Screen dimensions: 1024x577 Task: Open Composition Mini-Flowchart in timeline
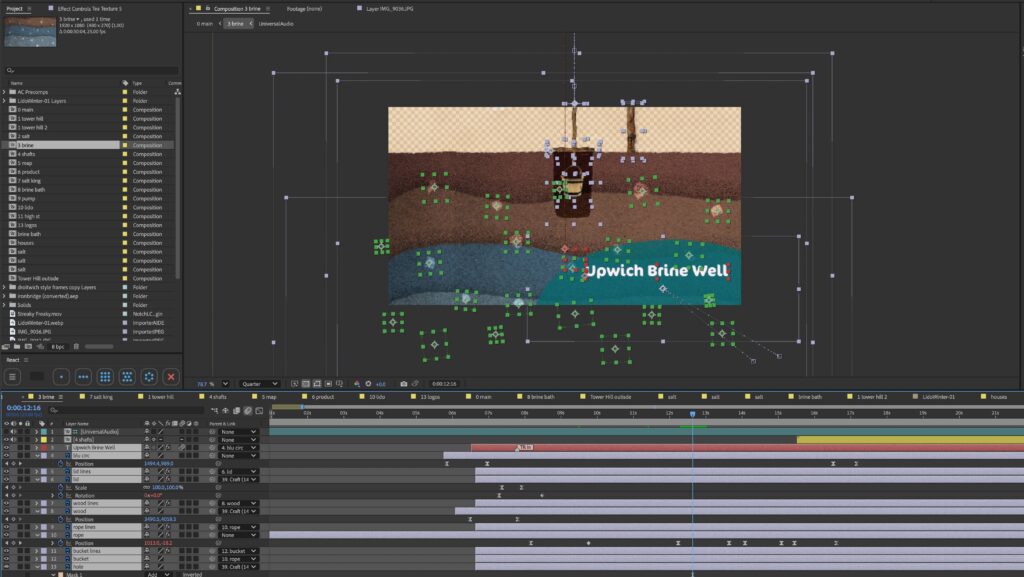214,411
